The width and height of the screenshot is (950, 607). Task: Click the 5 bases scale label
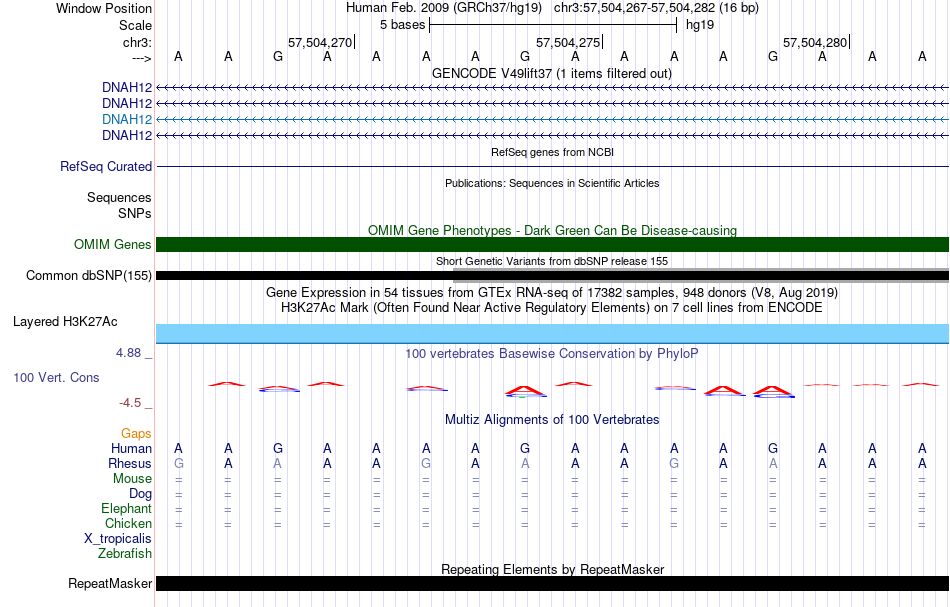click(x=402, y=25)
